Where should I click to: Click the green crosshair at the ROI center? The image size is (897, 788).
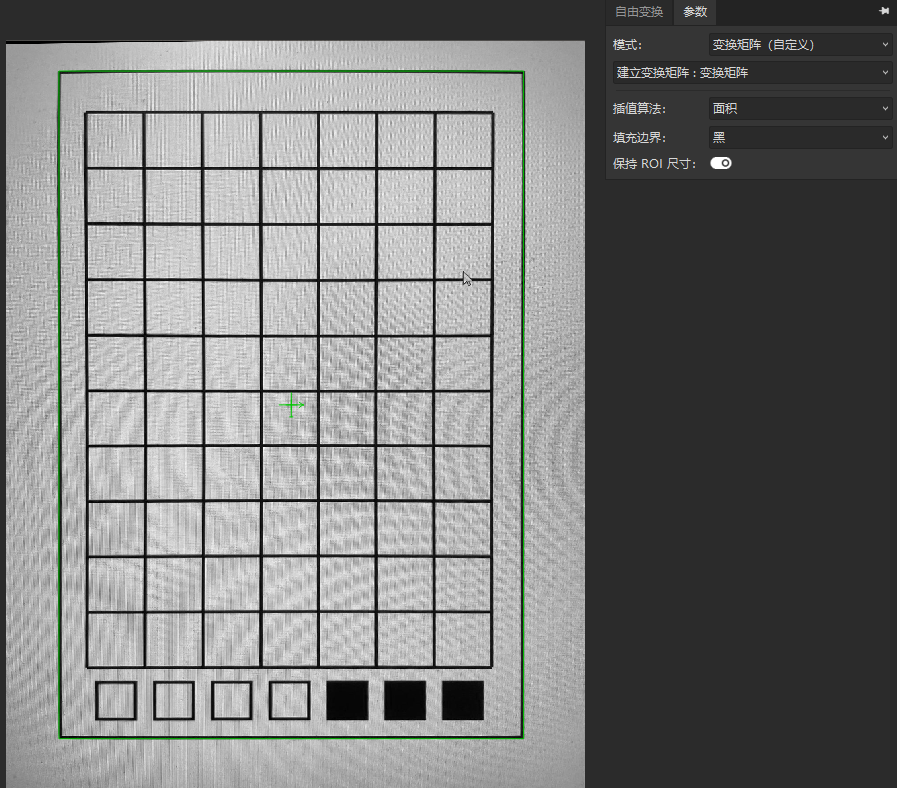tap(291, 406)
